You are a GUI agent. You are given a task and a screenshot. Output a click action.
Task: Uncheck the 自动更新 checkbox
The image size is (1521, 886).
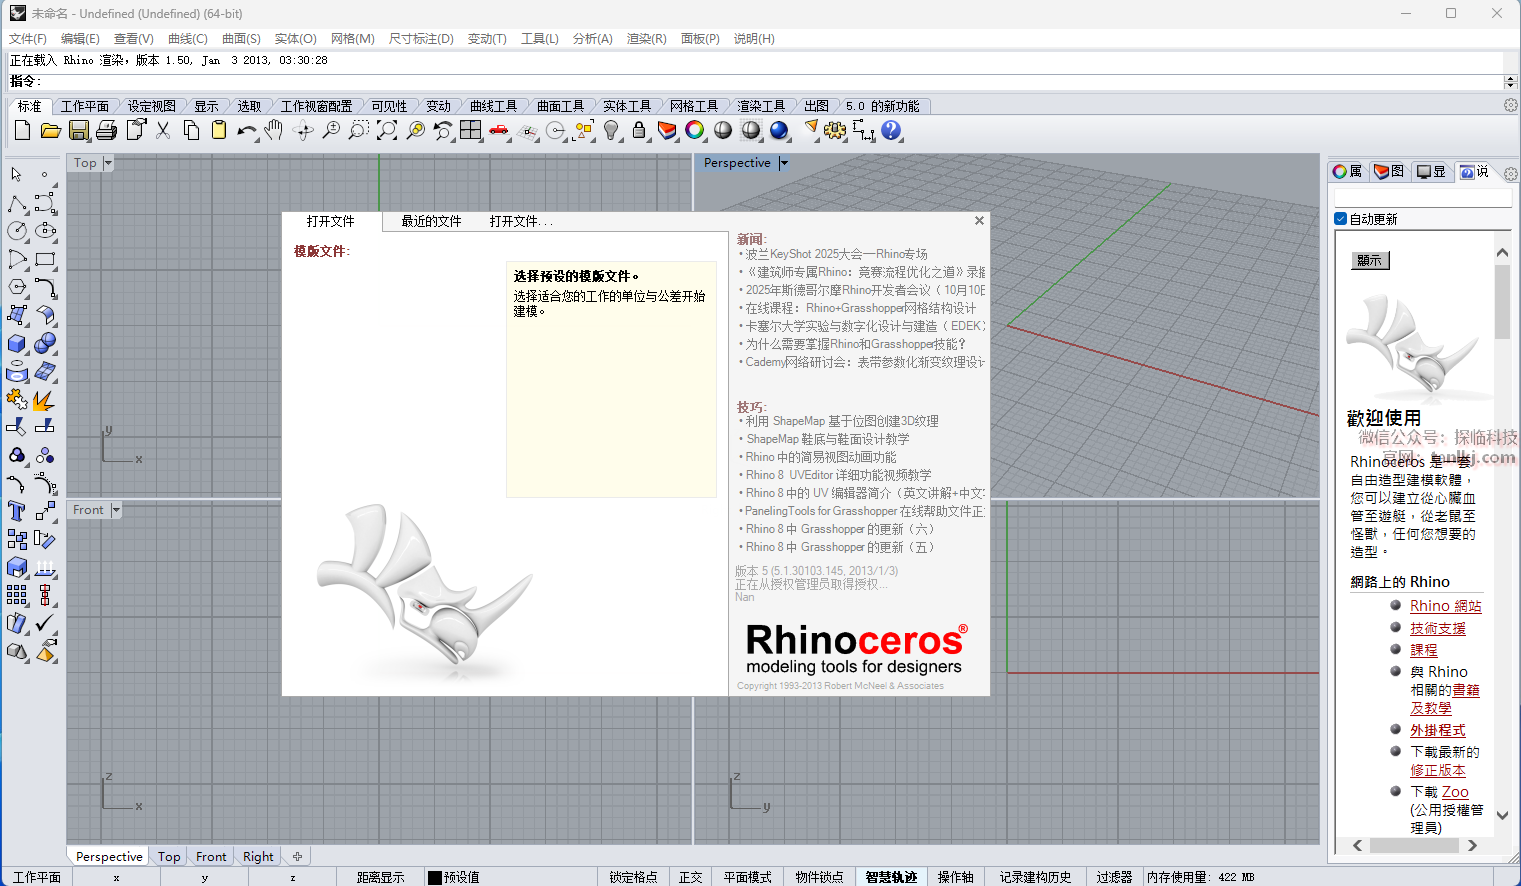(x=1341, y=219)
